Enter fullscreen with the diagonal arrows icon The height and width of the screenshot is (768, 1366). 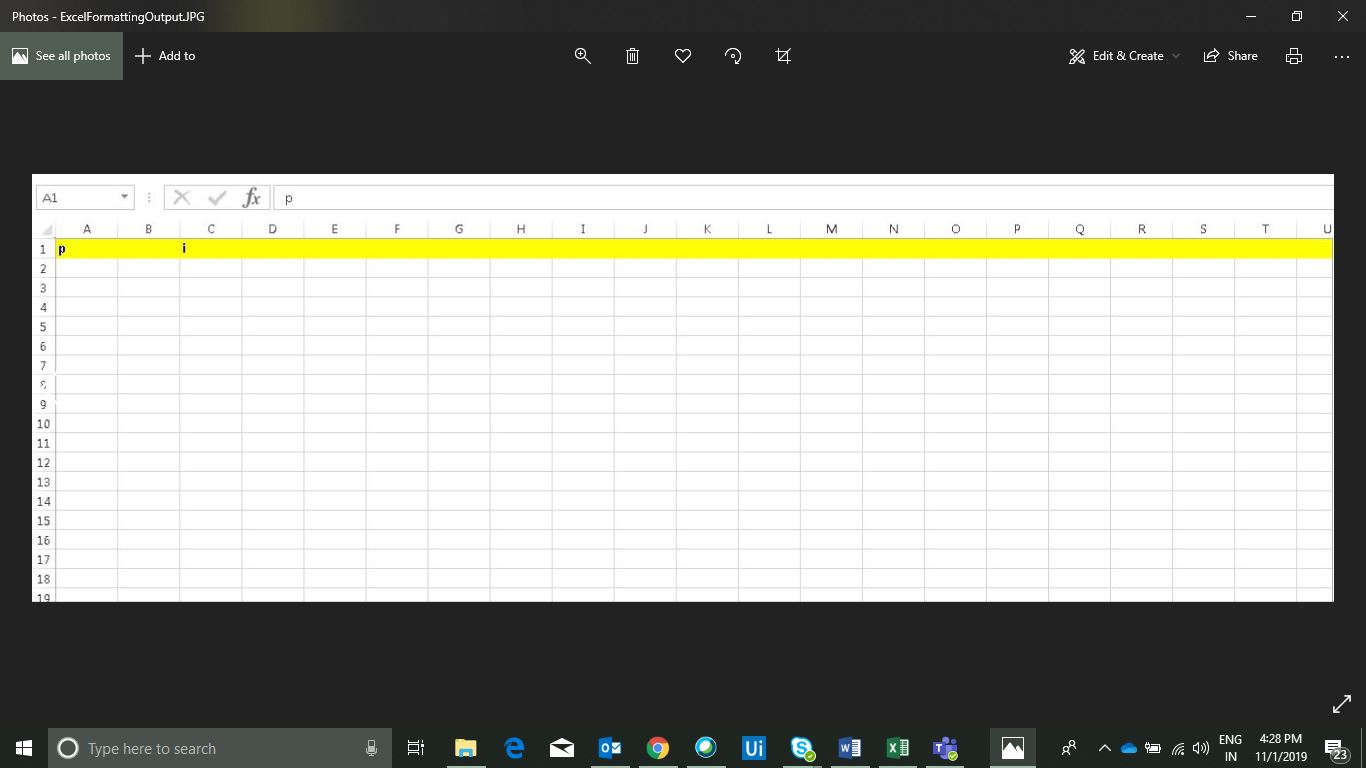tap(1342, 705)
